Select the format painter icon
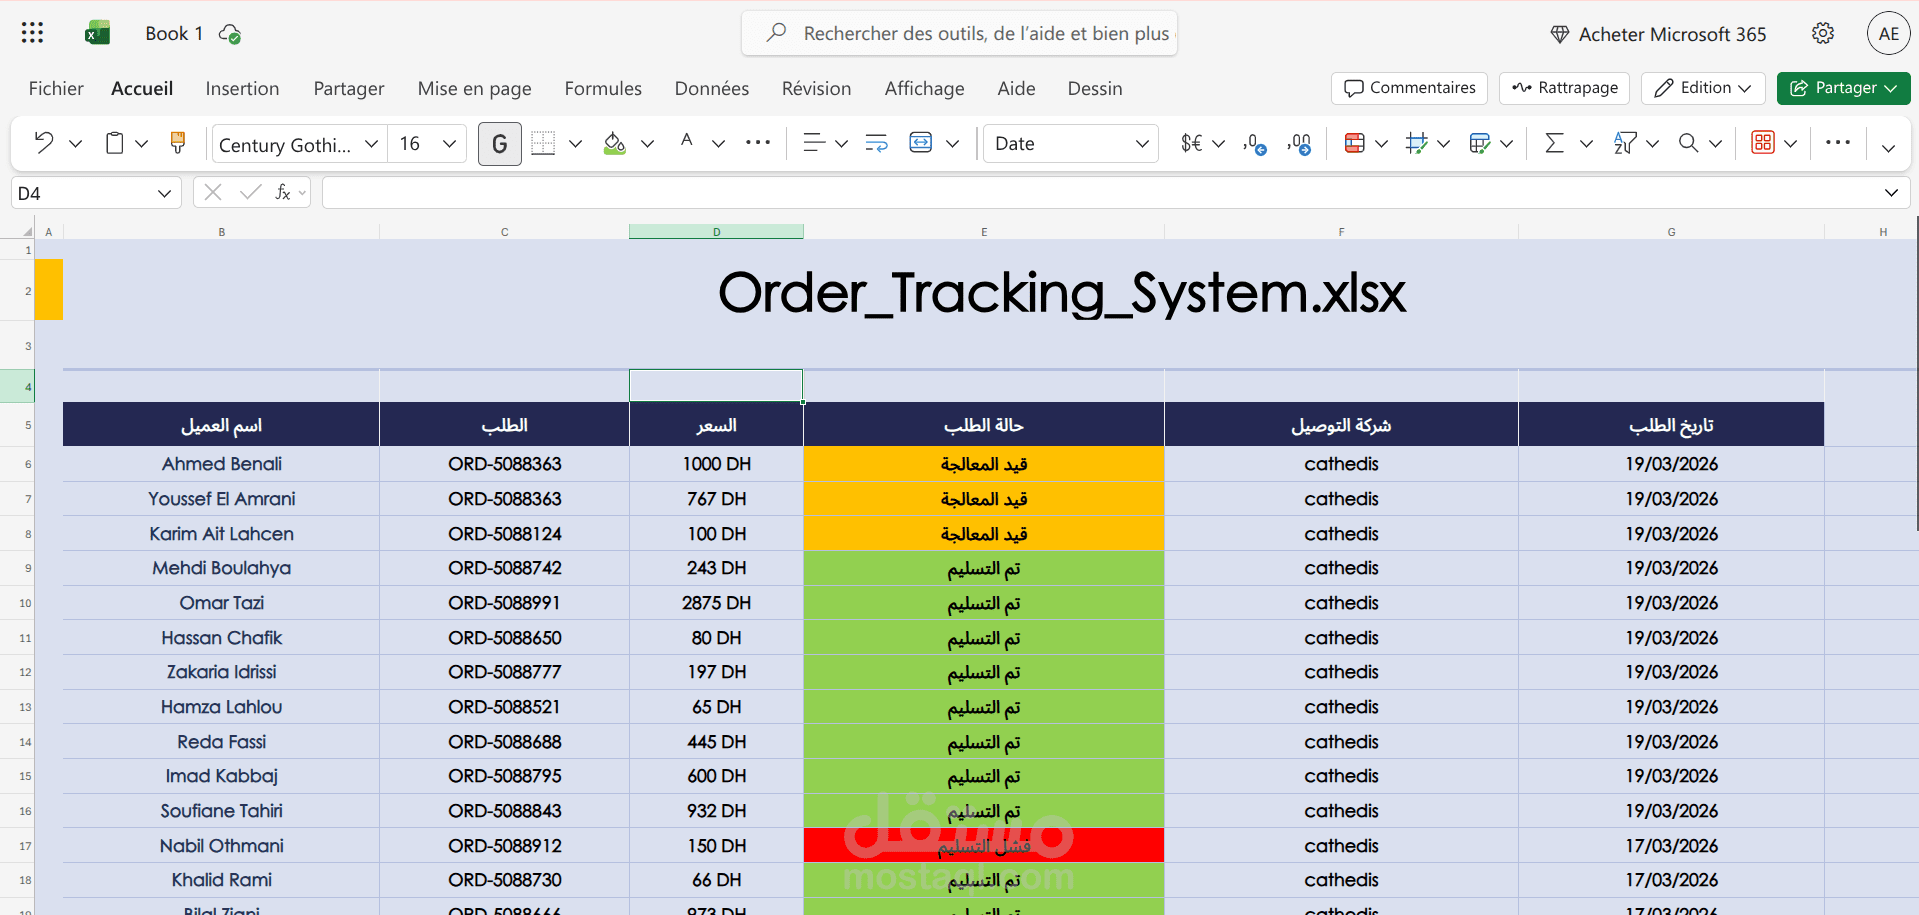The image size is (1919, 915). (177, 142)
